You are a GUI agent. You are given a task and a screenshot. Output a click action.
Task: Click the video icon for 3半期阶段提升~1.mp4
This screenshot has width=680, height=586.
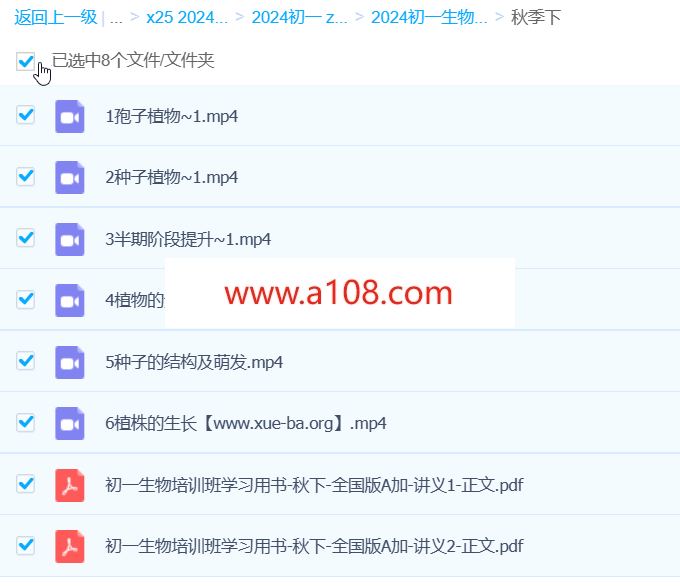click(70, 239)
